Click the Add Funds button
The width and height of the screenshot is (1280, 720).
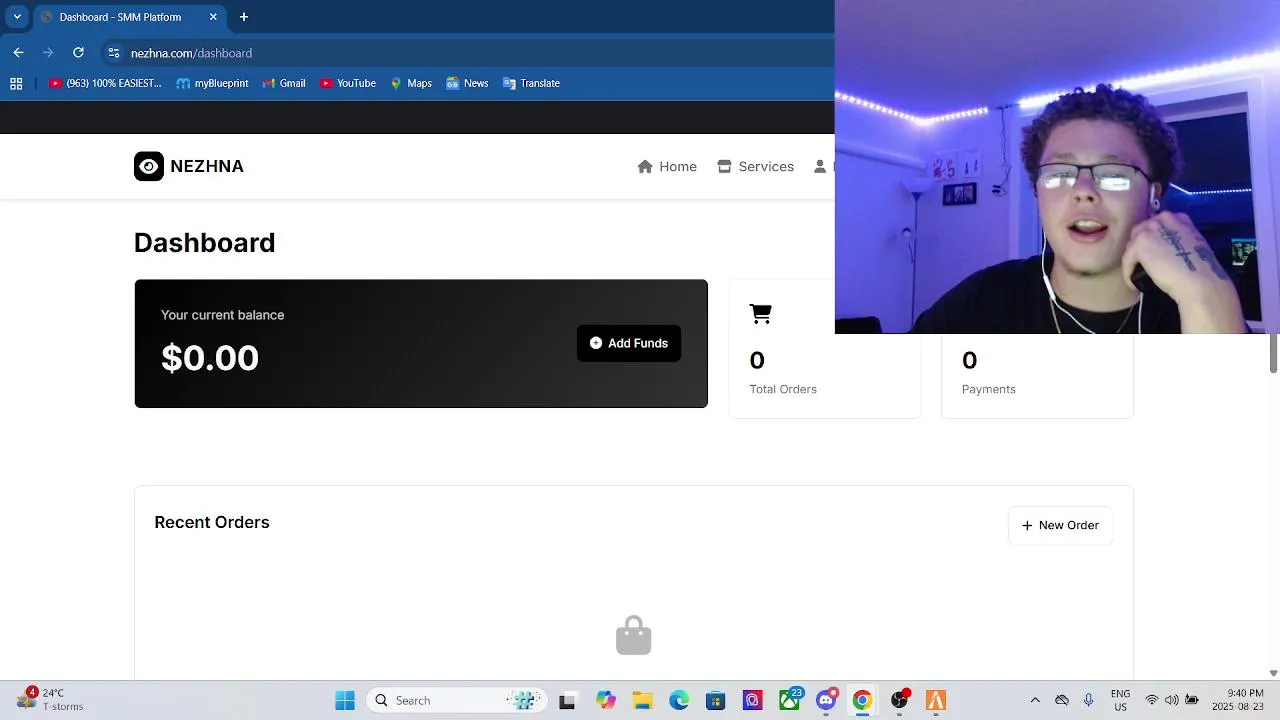(629, 343)
